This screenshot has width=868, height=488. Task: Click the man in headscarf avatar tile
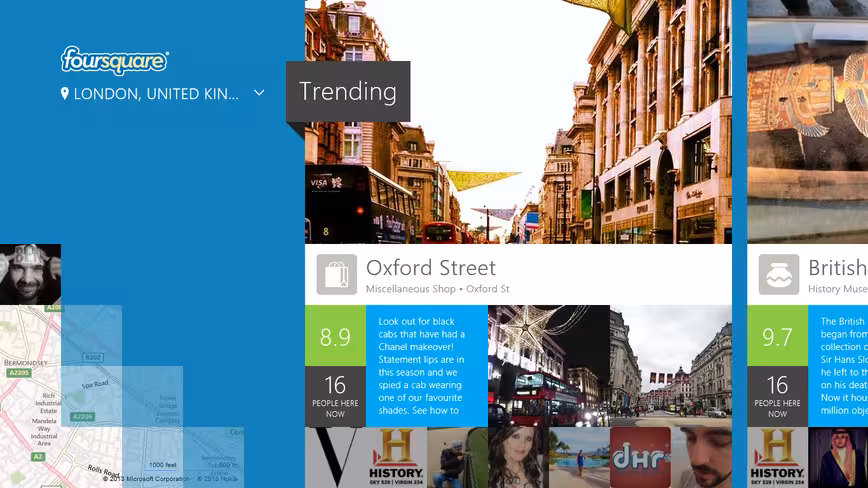[x=838, y=457]
